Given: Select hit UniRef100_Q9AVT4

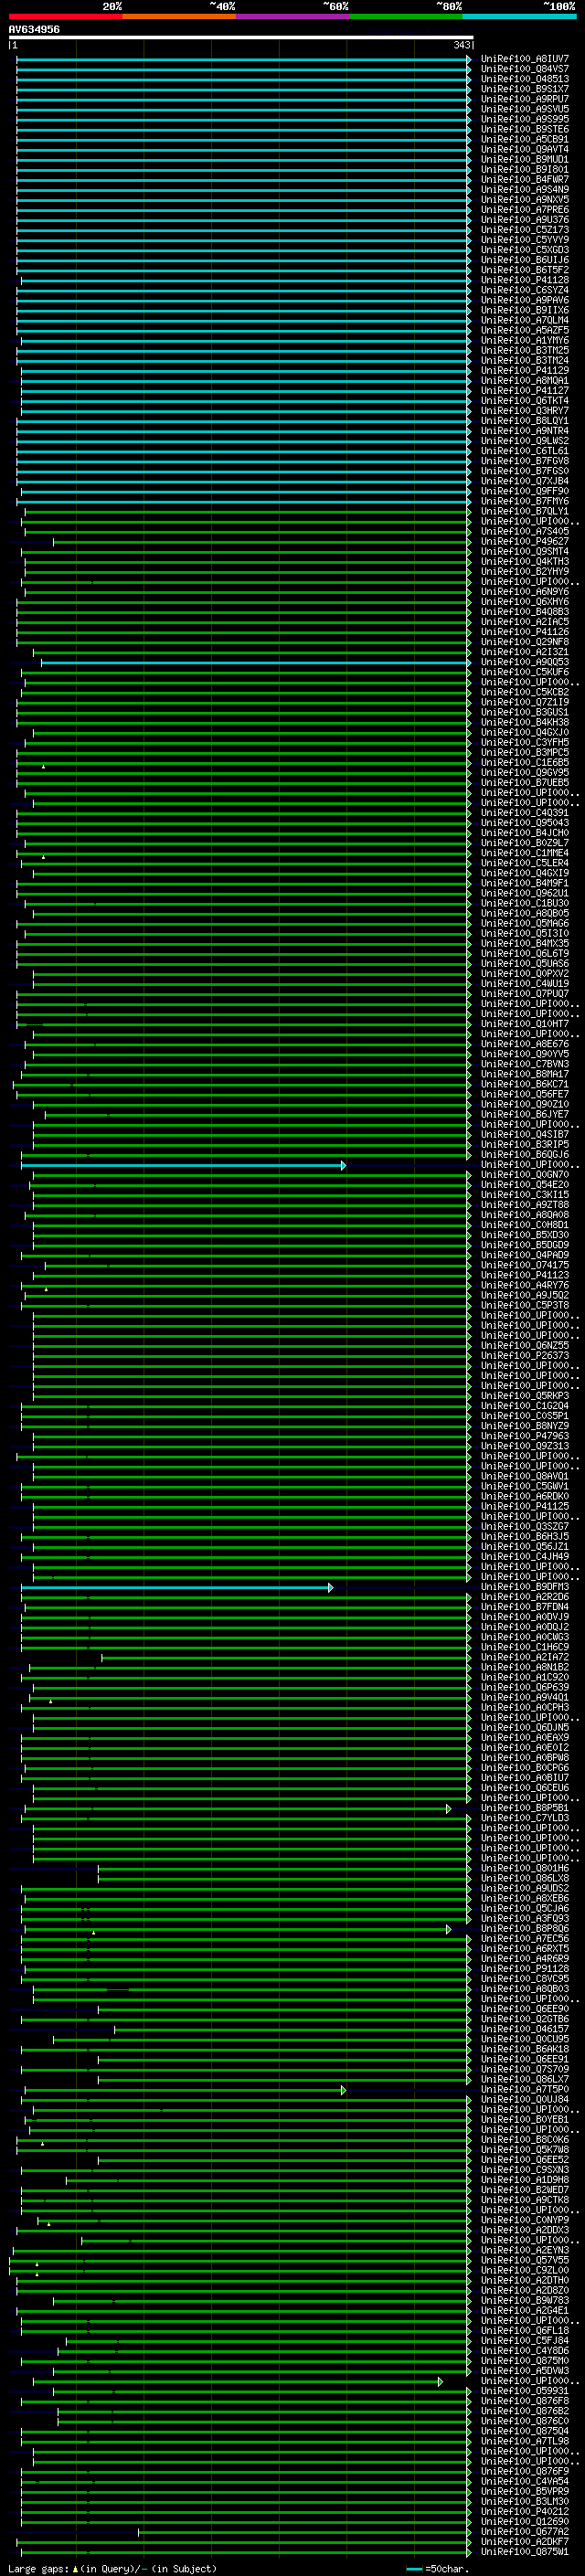Looking at the screenshot, I should (x=525, y=149).
